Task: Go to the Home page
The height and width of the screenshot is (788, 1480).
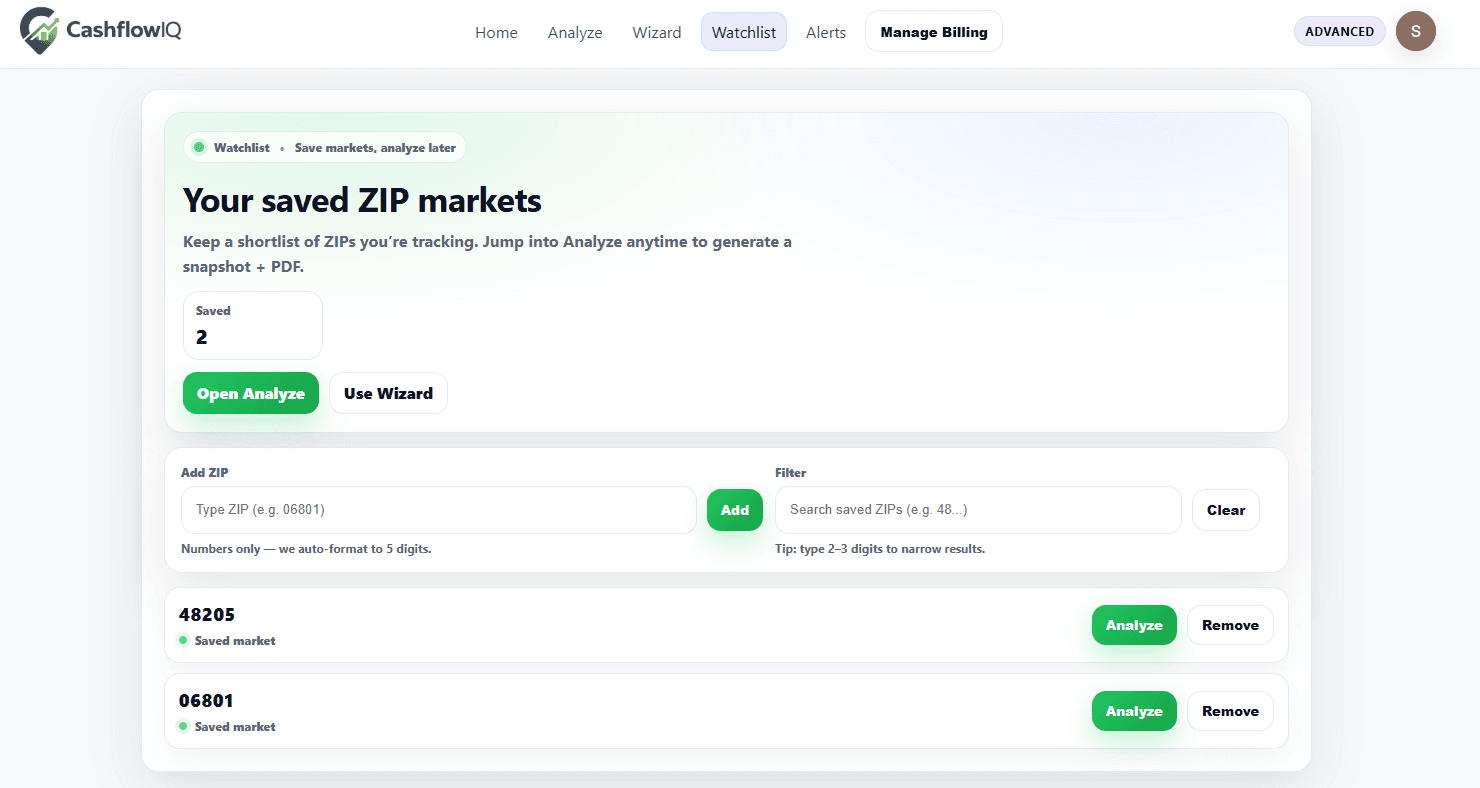Action: tap(496, 32)
